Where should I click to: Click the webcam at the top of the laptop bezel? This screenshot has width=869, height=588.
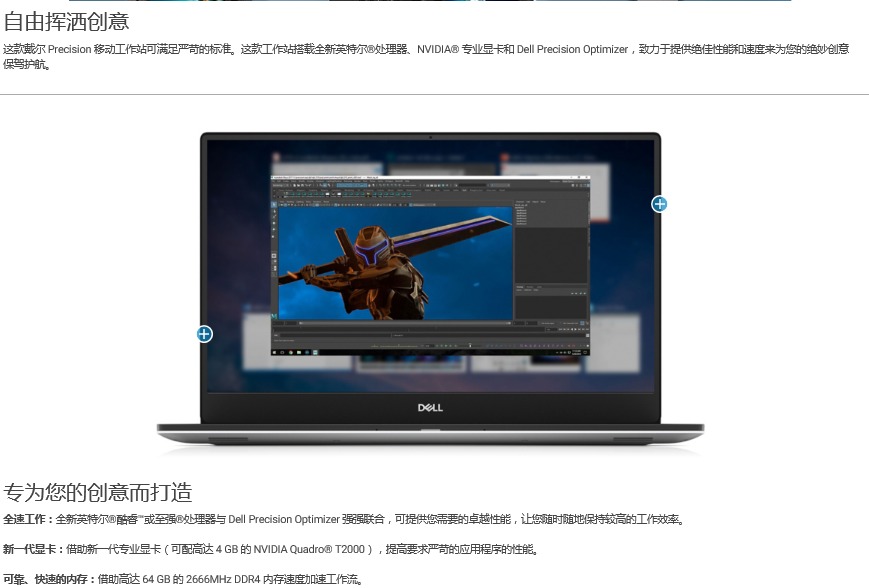pos(430,136)
